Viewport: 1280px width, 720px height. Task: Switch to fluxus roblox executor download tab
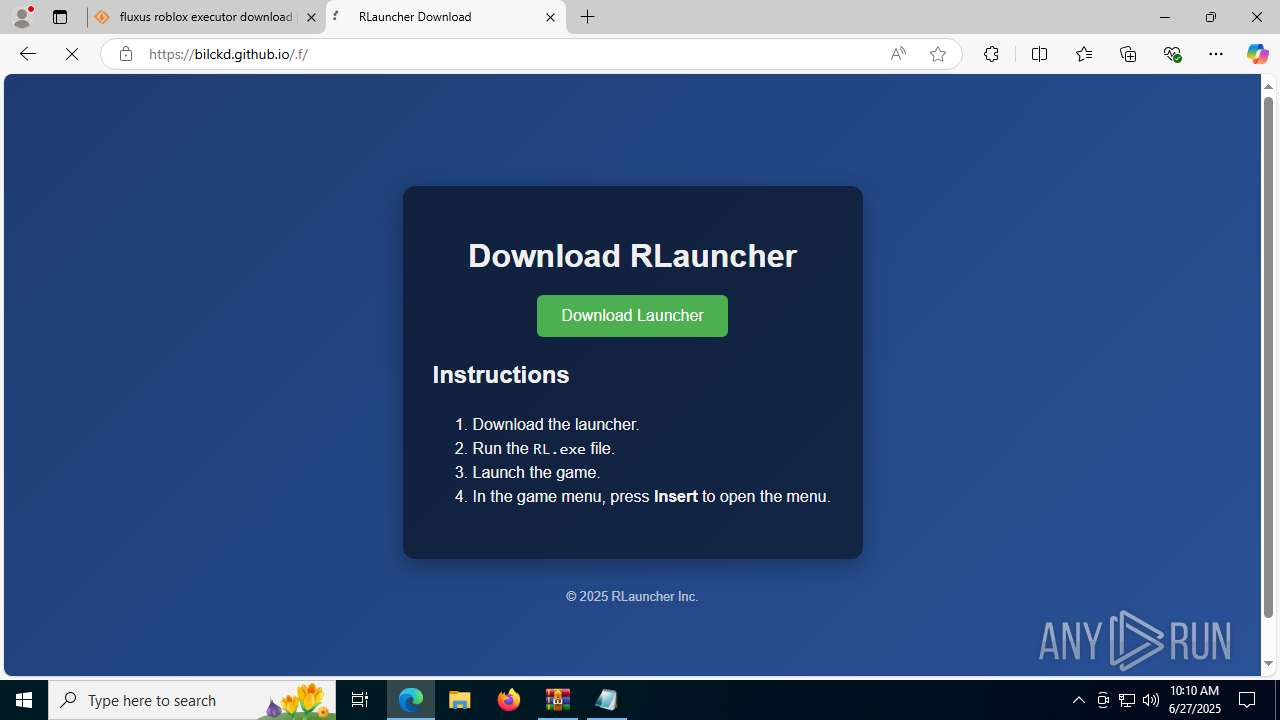pyautogui.click(x=205, y=17)
